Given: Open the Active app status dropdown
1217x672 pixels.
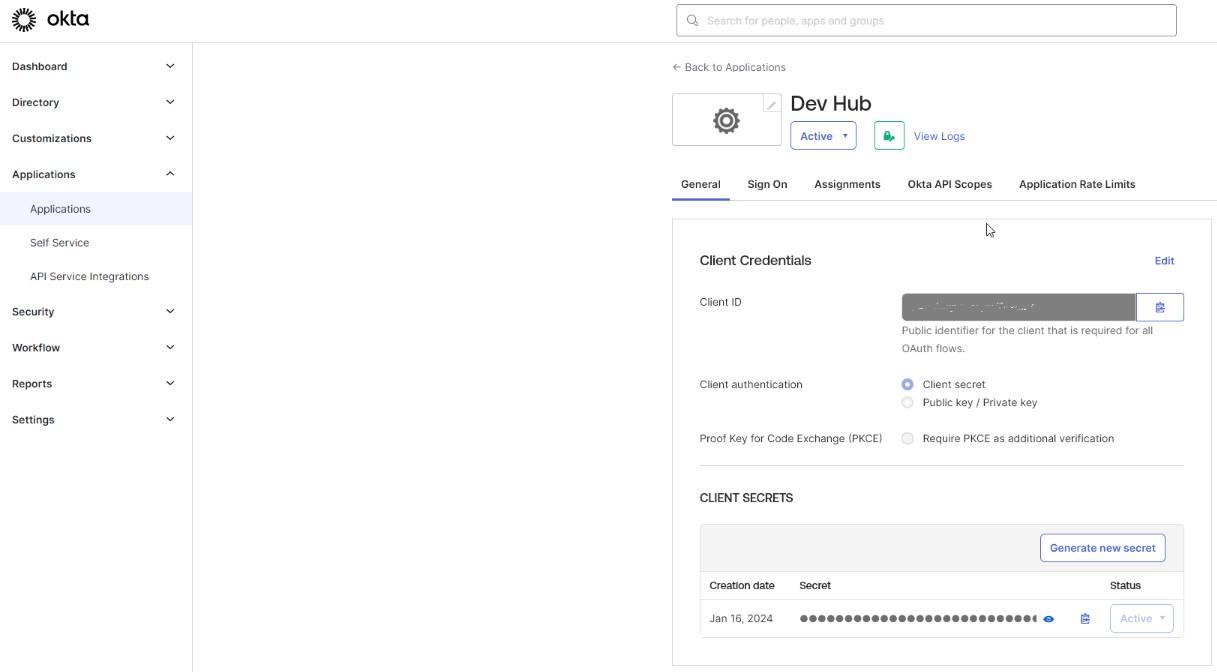Looking at the screenshot, I should [x=823, y=136].
